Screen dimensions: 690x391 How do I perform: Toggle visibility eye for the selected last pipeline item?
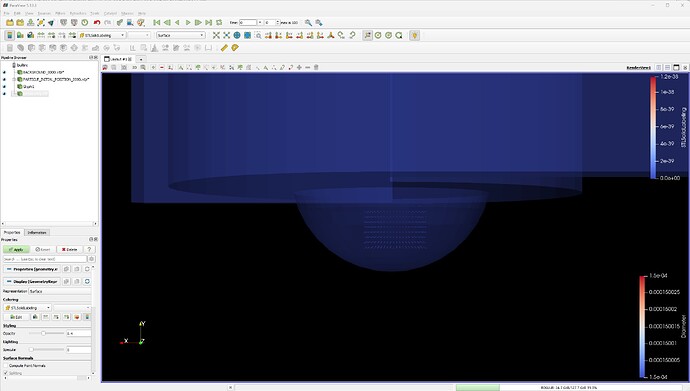(x=4, y=94)
